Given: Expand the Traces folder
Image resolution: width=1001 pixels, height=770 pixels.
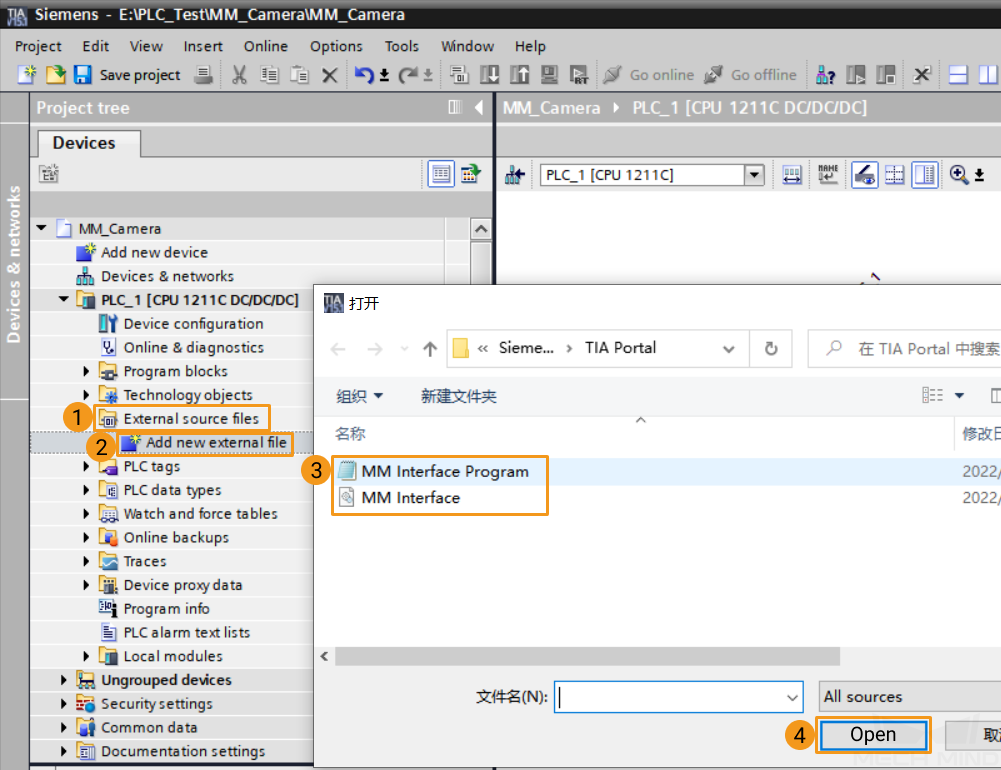Looking at the screenshot, I should click(x=86, y=561).
